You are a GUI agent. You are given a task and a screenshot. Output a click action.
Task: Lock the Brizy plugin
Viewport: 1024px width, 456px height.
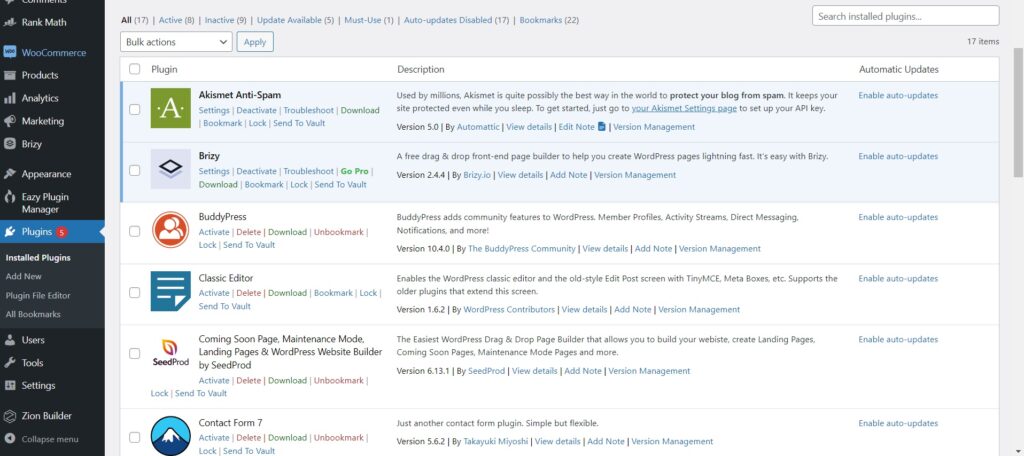pos(299,184)
